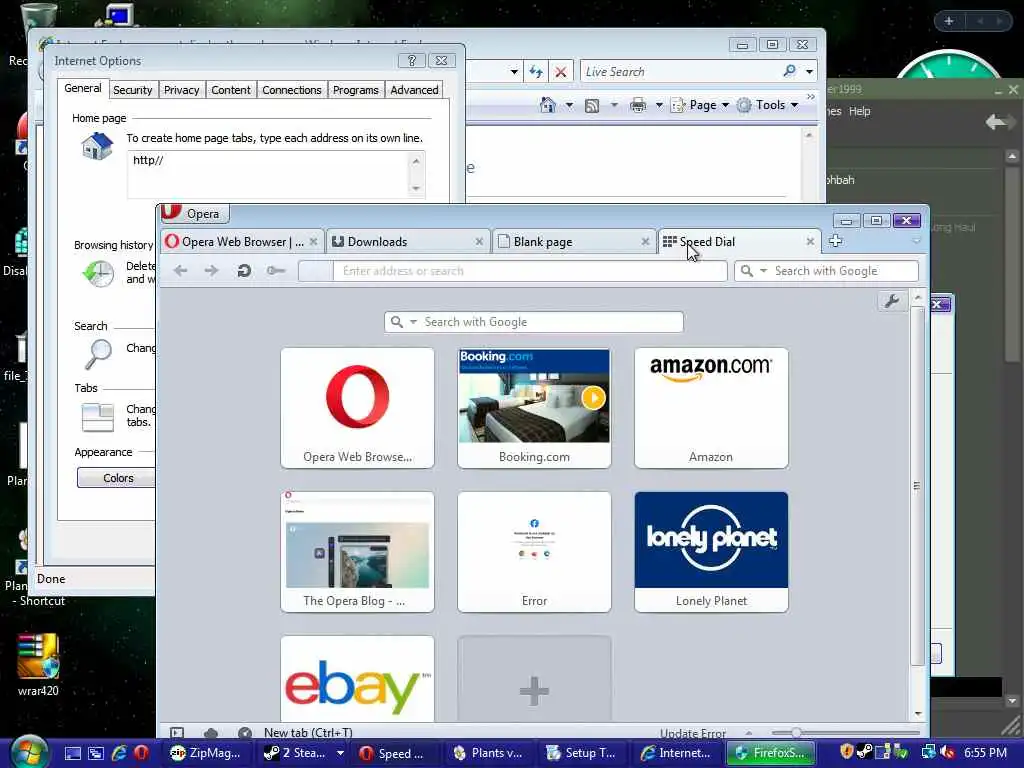The image size is (1024, 768).
Task: Select the Speed Dial tab
Action: click(739, 242)
